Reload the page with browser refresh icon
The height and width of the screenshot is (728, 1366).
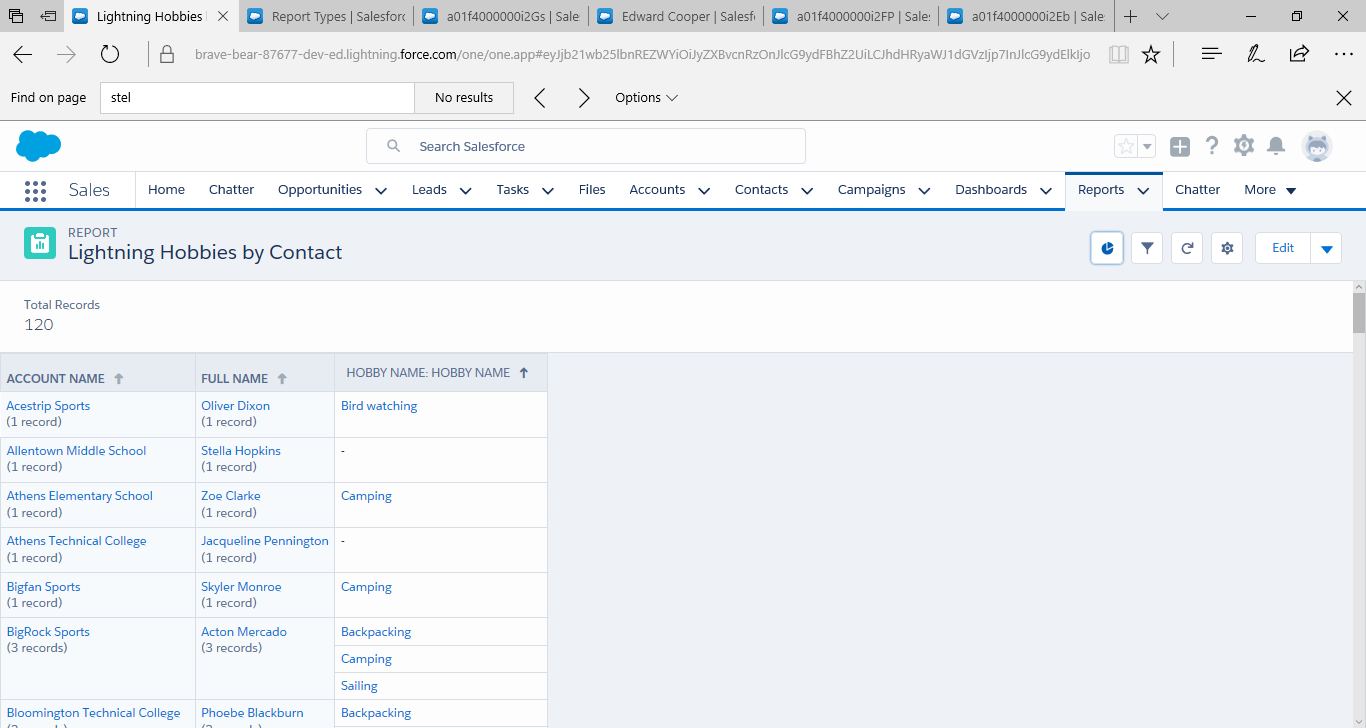click(110, 55)
